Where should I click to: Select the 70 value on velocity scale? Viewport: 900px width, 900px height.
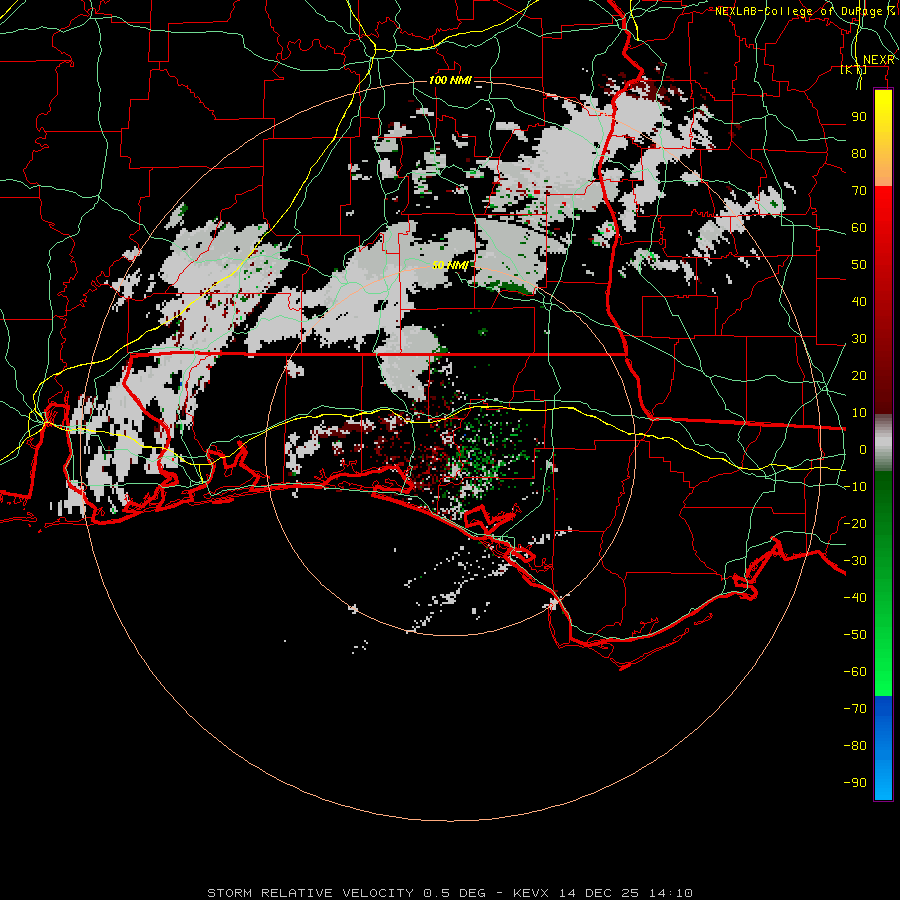pos(859,191)
